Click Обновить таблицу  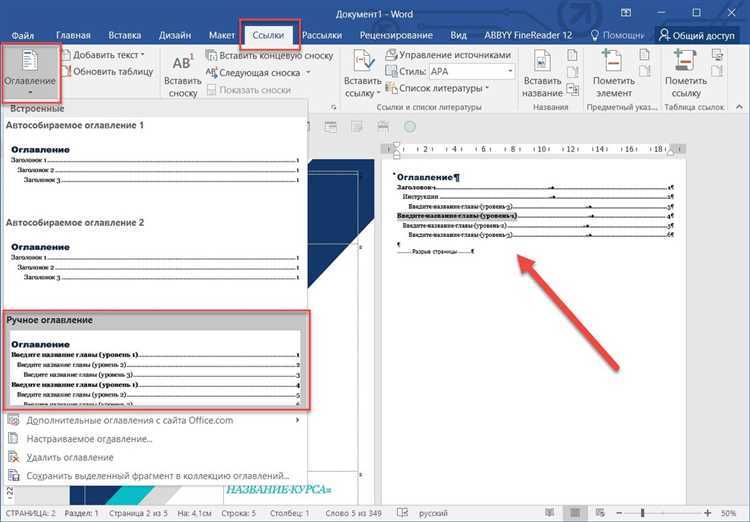coord(108,72)
